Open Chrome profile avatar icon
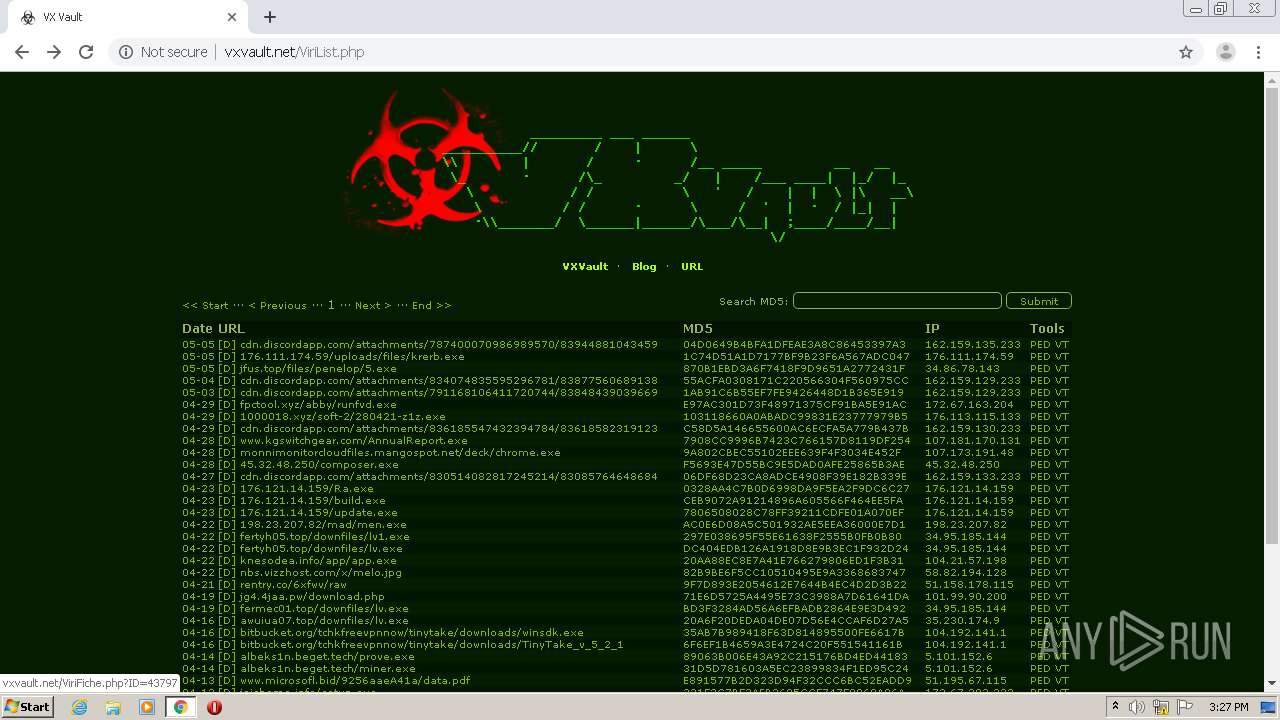This screenshot has height=720, width=1280. coord(1226,52)
